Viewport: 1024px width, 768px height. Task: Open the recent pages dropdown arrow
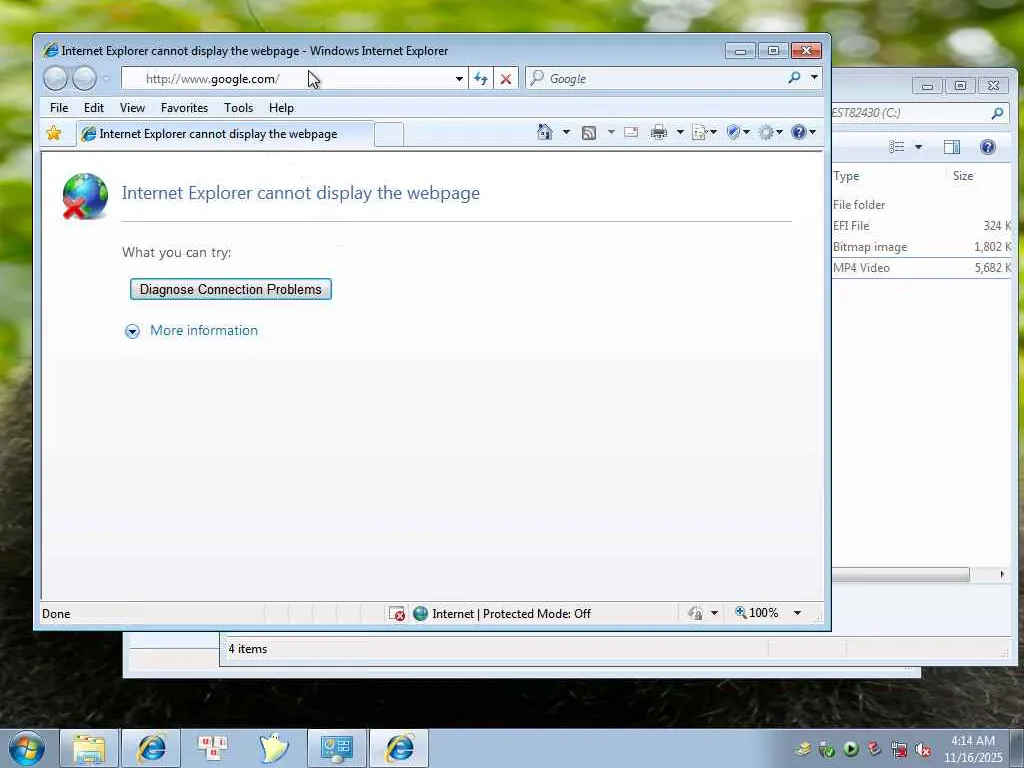pyautogui.click(x=106, y=79)
